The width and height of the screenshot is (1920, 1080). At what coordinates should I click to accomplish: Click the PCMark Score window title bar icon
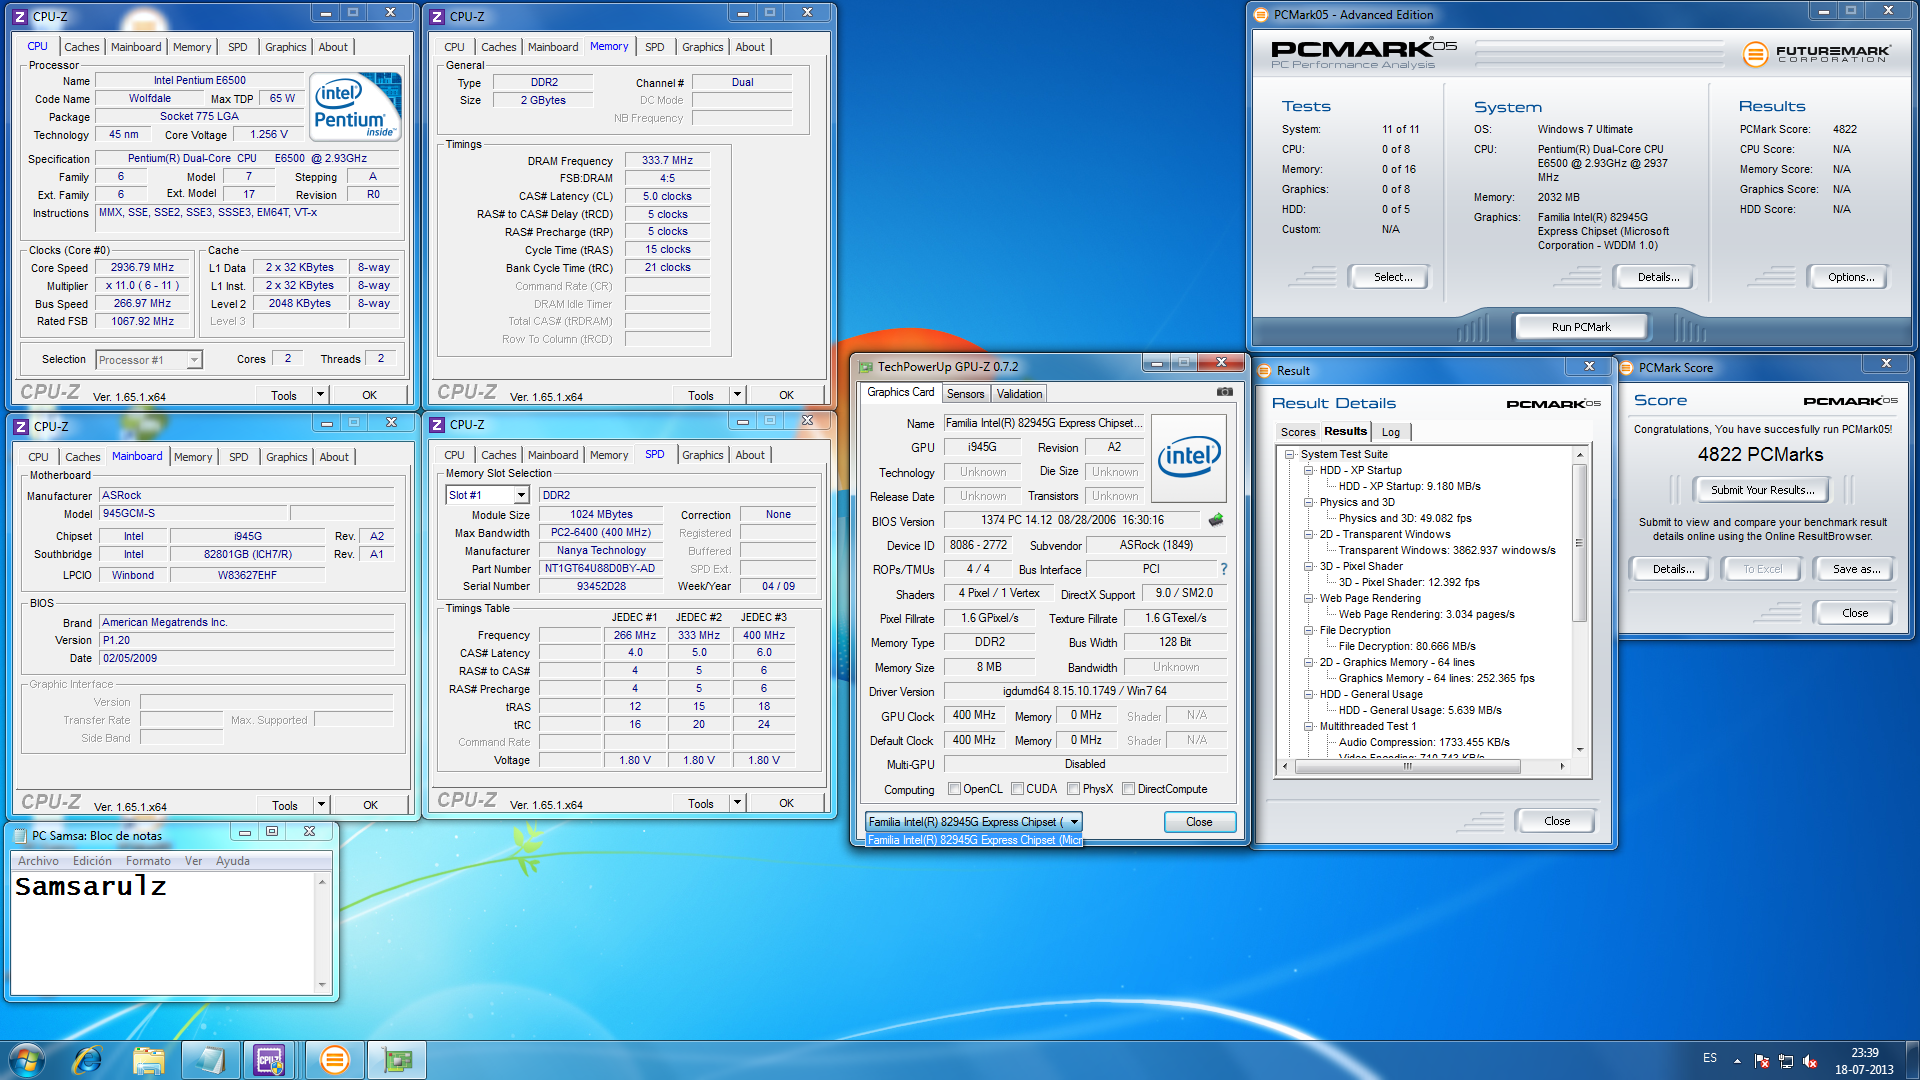click(1627, 368)
